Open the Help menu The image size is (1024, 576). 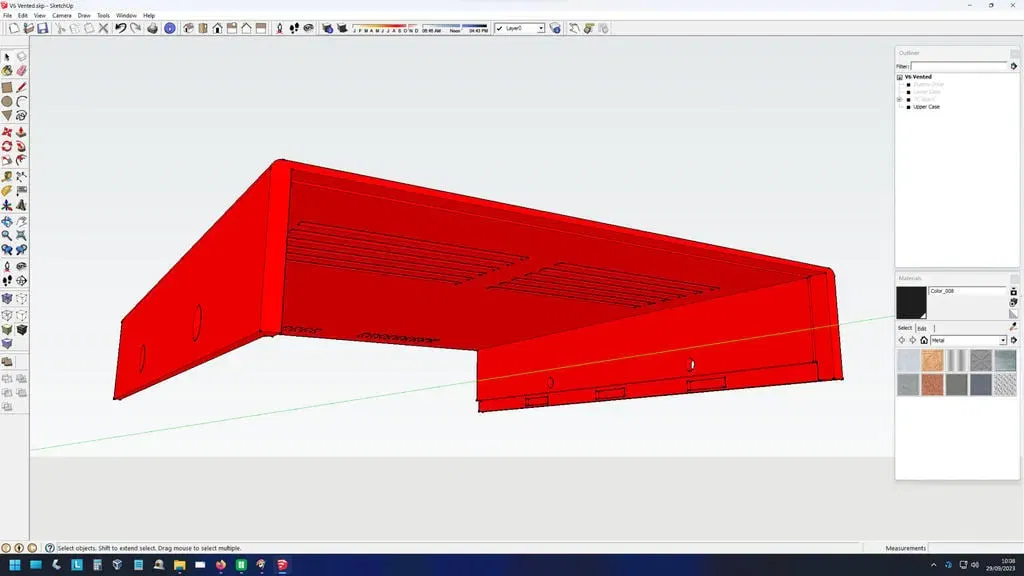click(149, 15)
